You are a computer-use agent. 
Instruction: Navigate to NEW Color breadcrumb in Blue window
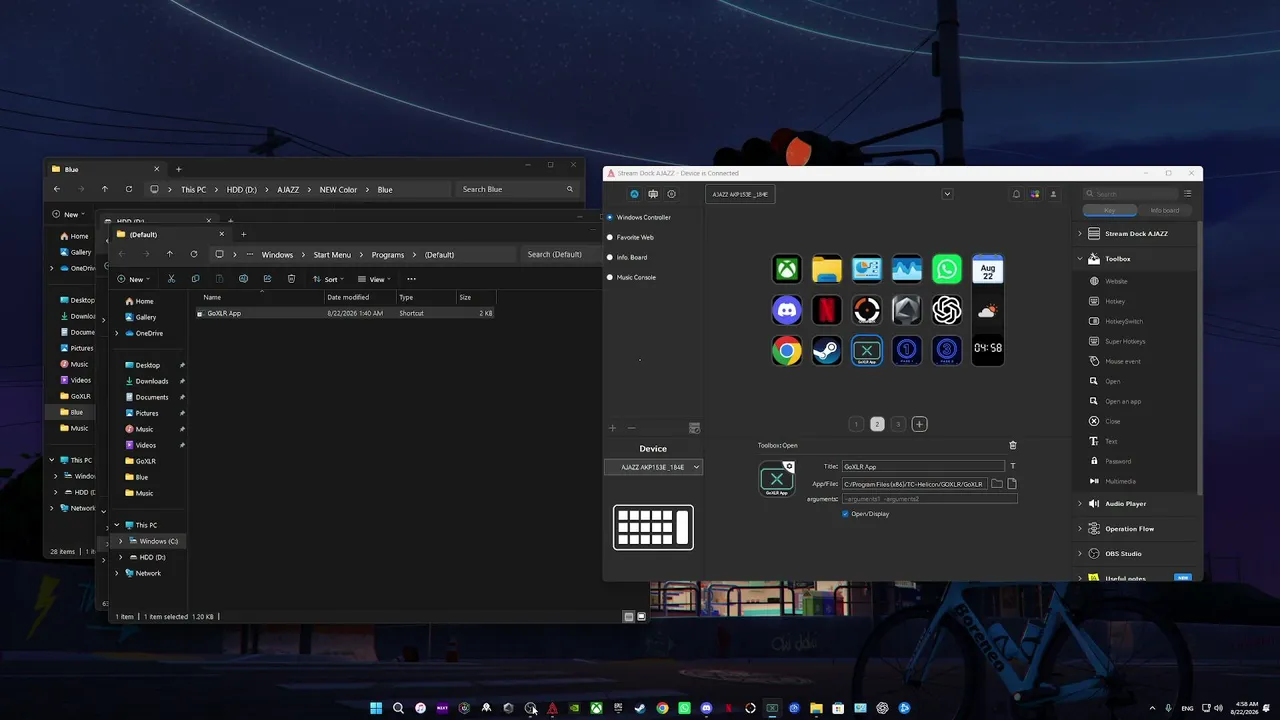(338, 190)
